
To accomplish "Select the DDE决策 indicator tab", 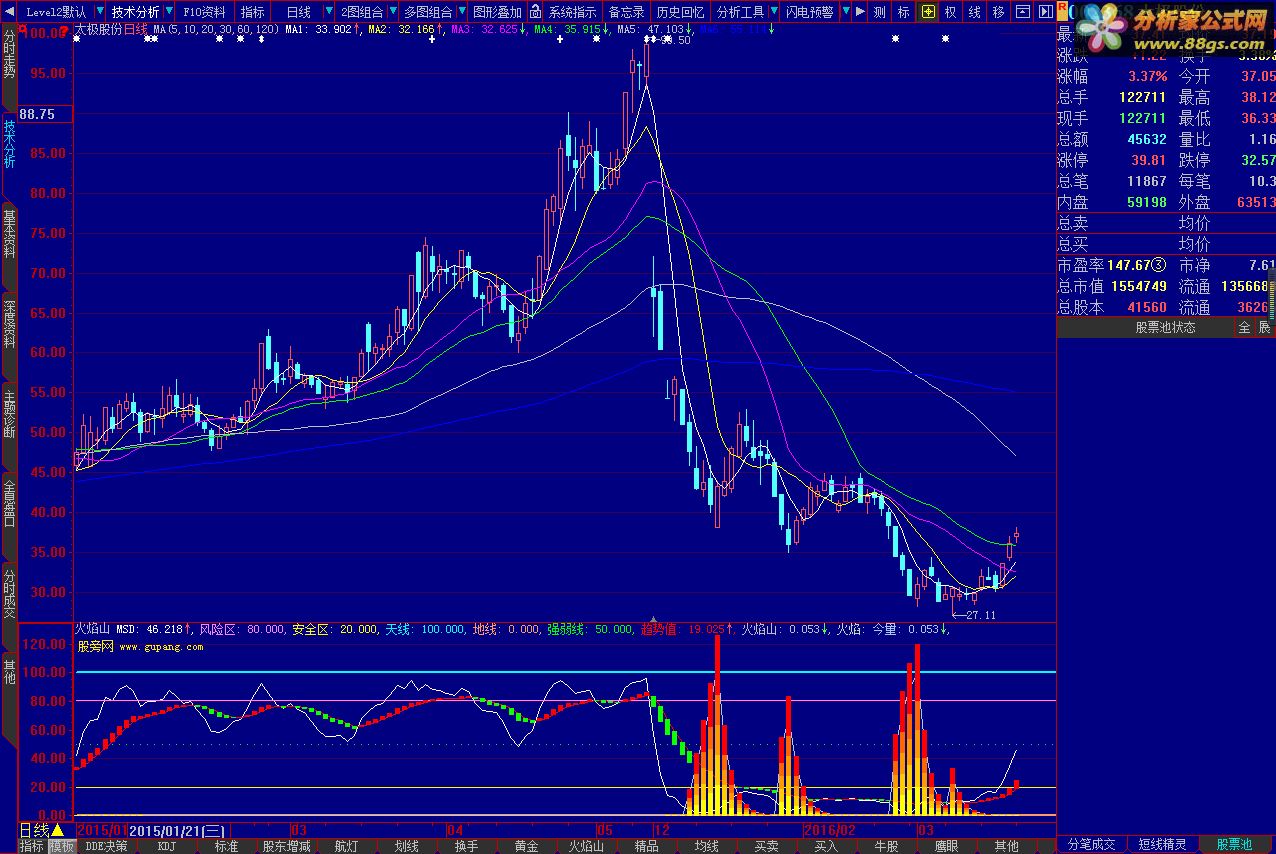I will pyautogui.click(x=106, y=845).
